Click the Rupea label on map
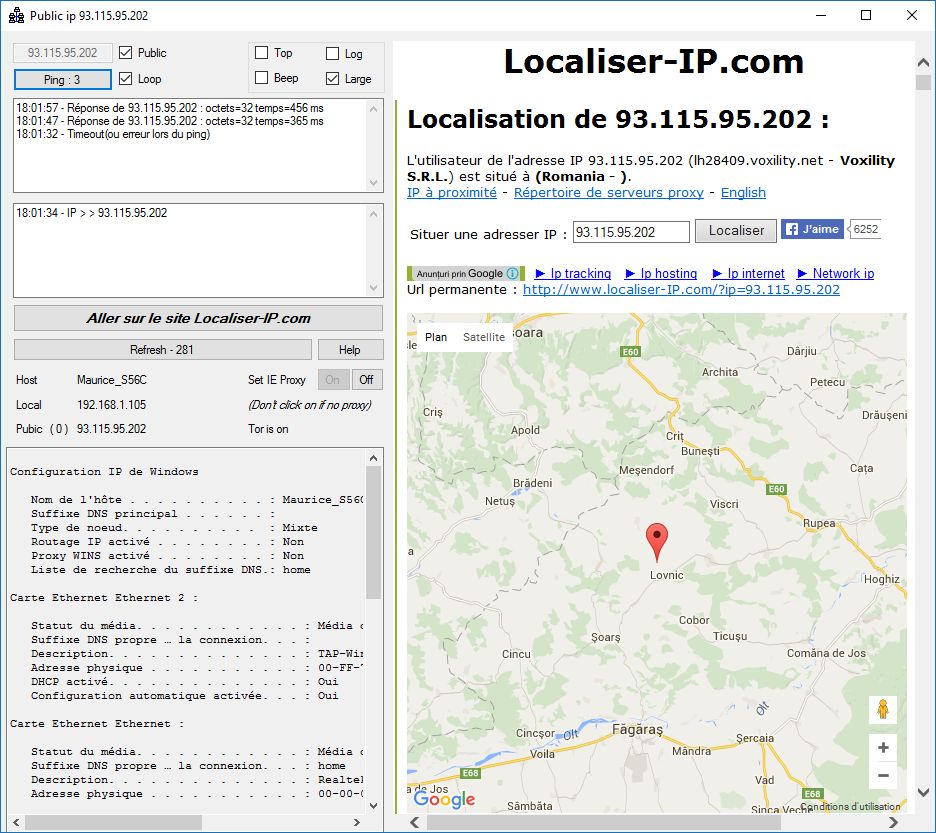This screenshot has height=833, width=936. pyautogui.click(x=819, y=523)
